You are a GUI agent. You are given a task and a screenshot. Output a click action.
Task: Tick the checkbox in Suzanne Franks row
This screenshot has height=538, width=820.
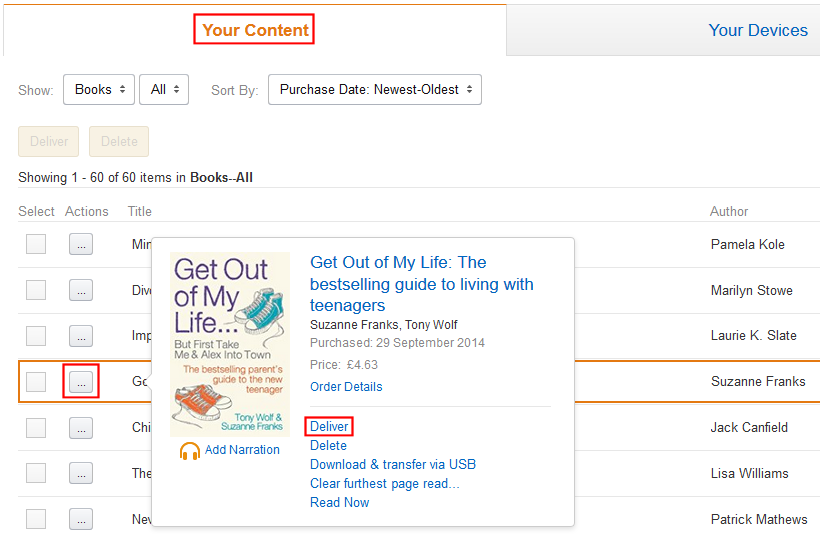click(x=36, y=381)
